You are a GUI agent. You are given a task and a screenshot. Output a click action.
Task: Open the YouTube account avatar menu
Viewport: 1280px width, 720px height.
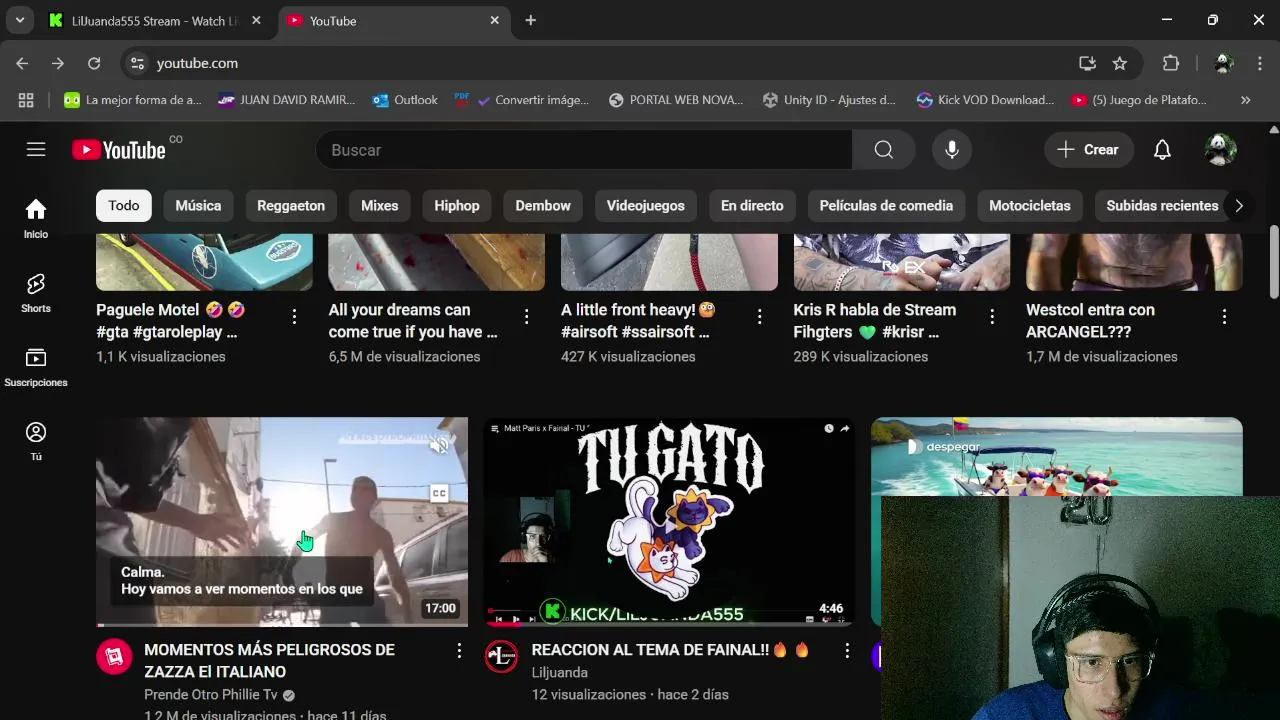(x=1221, y=150)
